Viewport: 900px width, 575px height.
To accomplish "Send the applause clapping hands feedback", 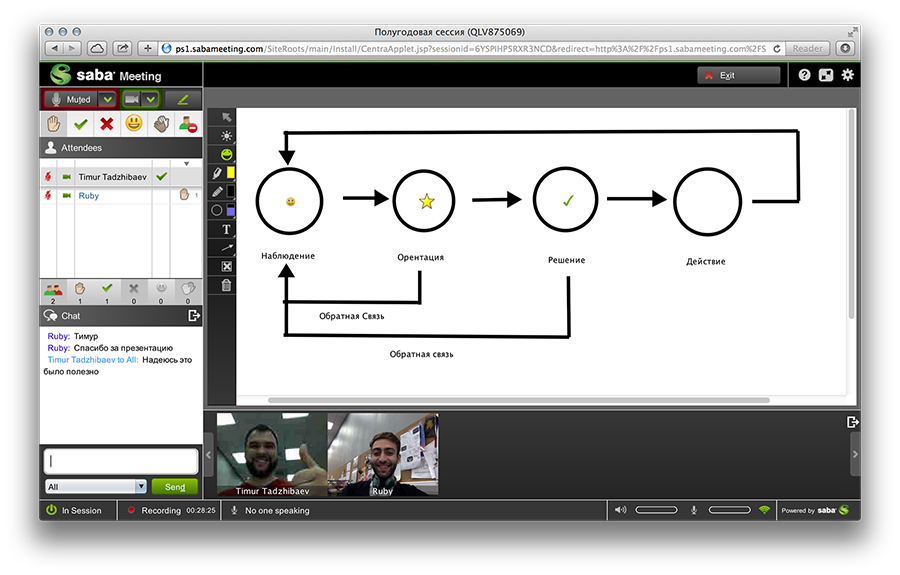I will [161, 124].
